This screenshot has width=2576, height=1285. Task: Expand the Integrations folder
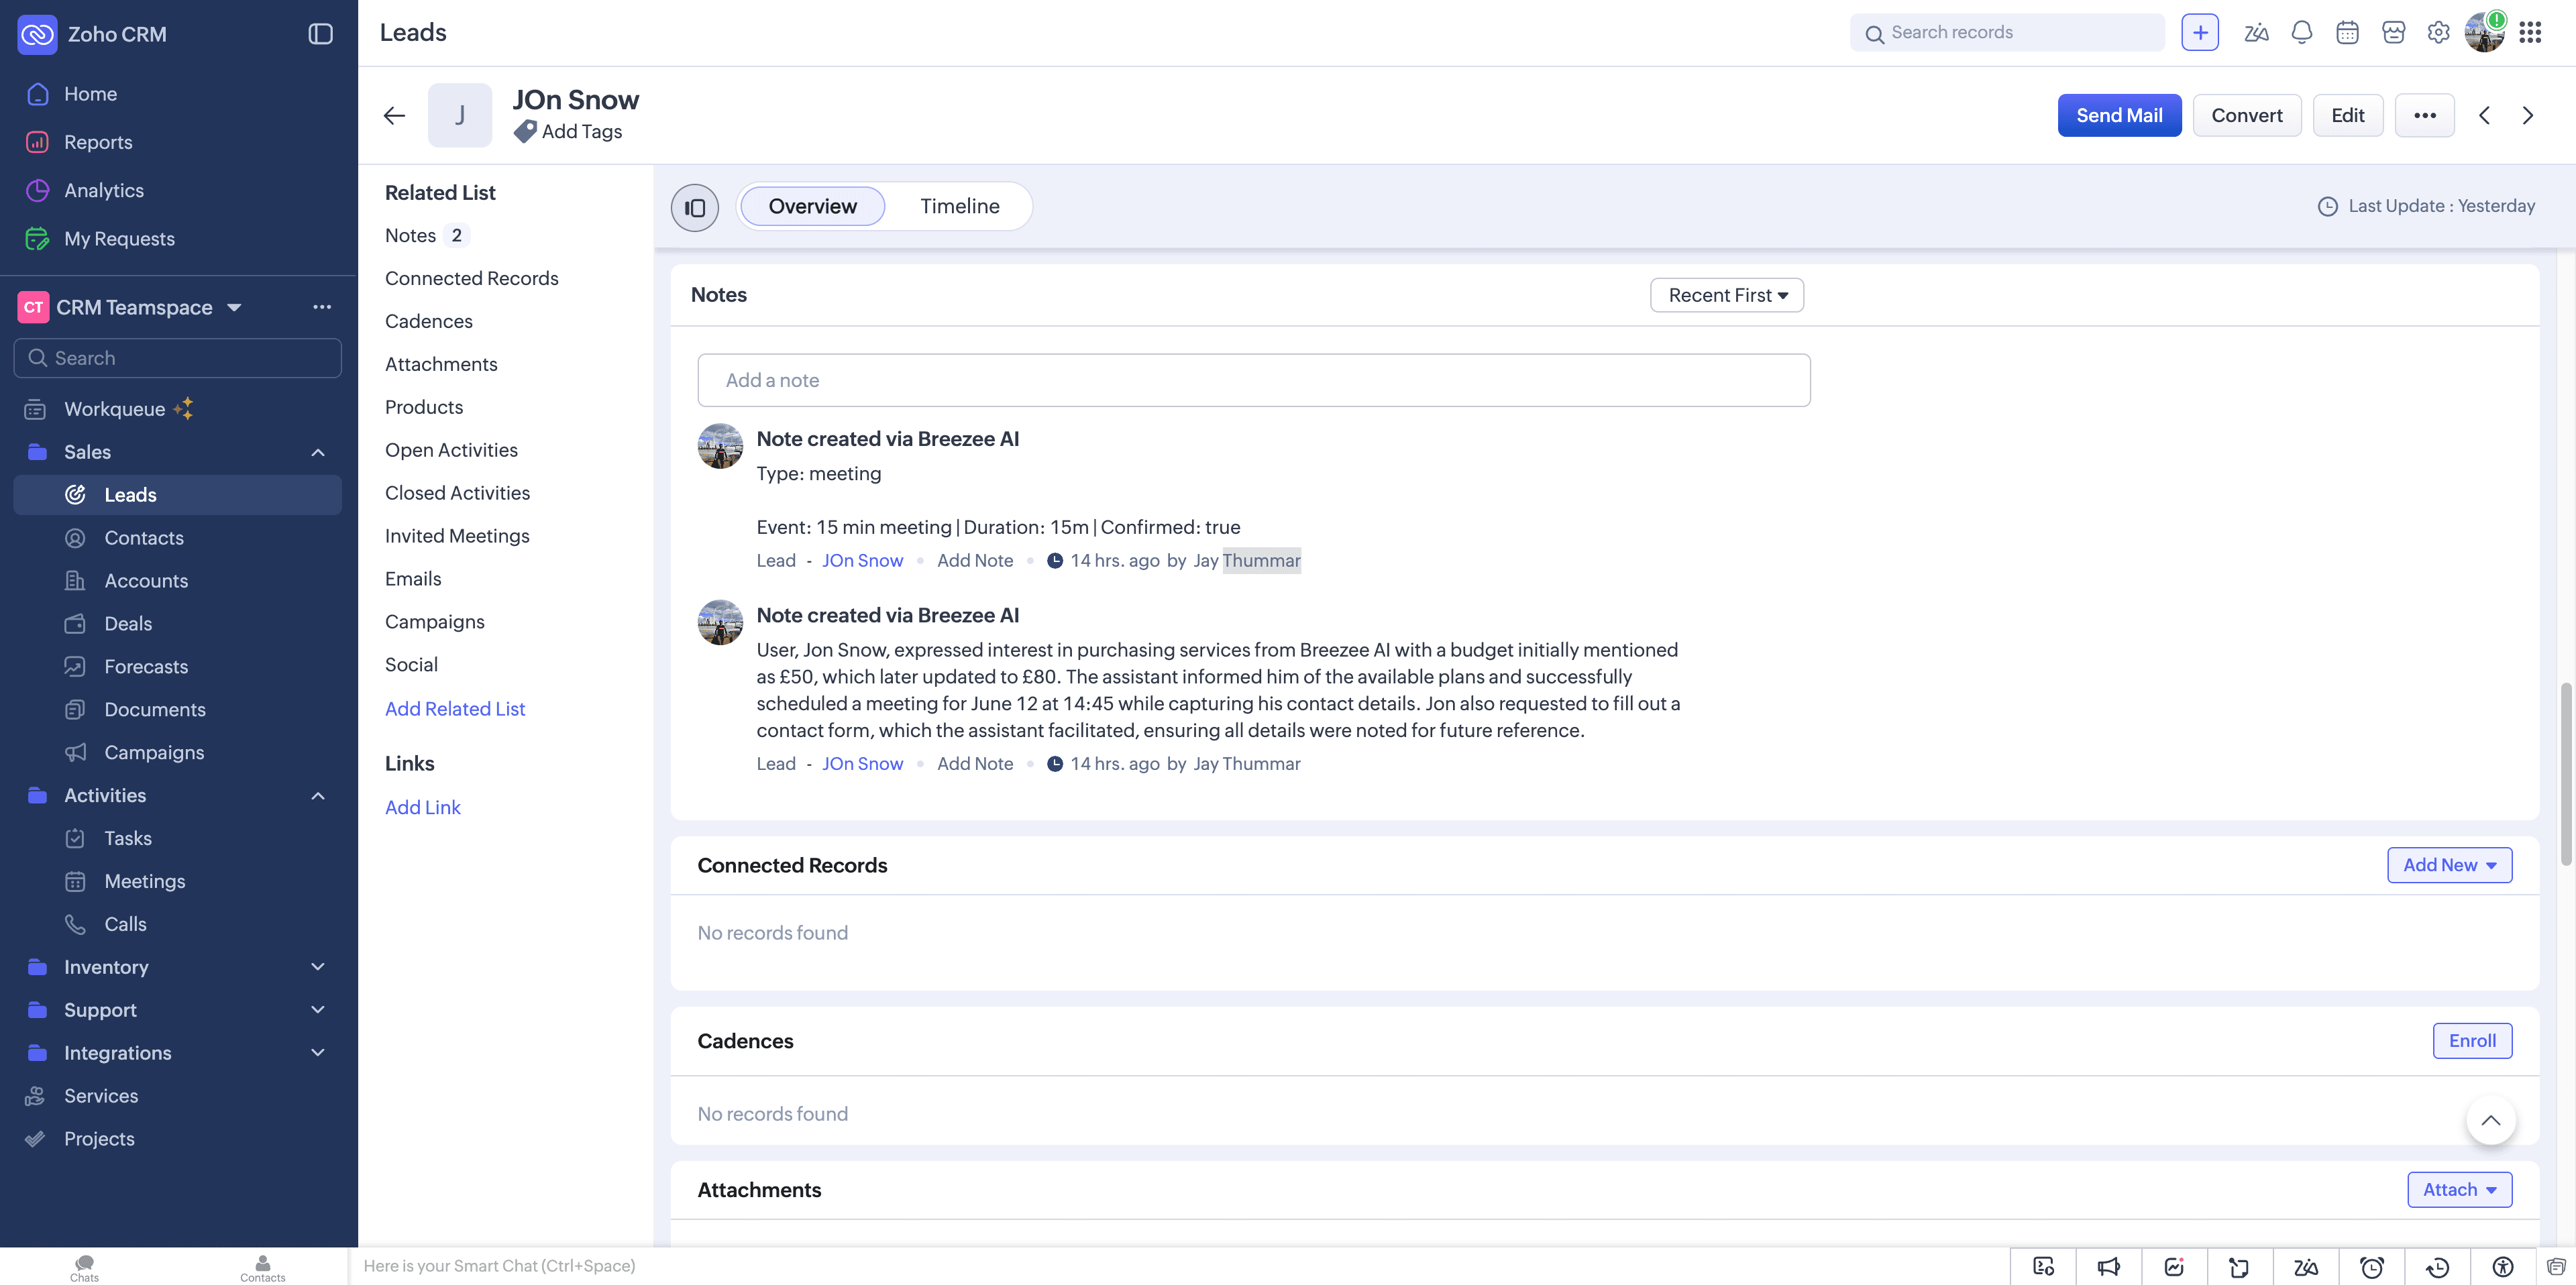point(317,1053)
